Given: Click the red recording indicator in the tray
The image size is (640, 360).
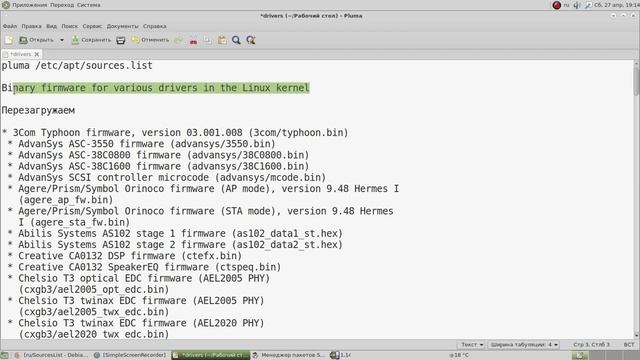Looking at the screenshot, I should (x=557, y=5).
